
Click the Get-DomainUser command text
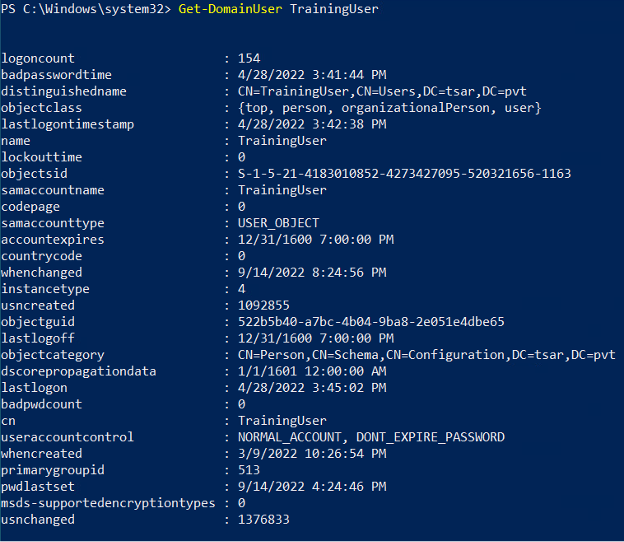click(230, 9)
